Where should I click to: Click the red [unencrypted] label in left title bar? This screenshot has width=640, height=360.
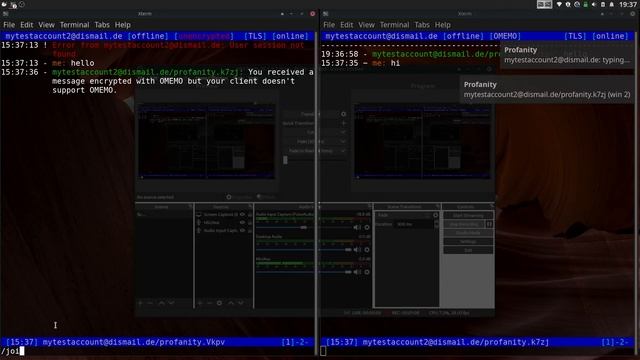tap(204, 36)
